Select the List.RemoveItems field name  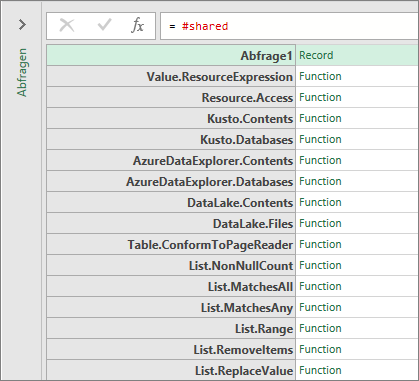pos(243,350)
